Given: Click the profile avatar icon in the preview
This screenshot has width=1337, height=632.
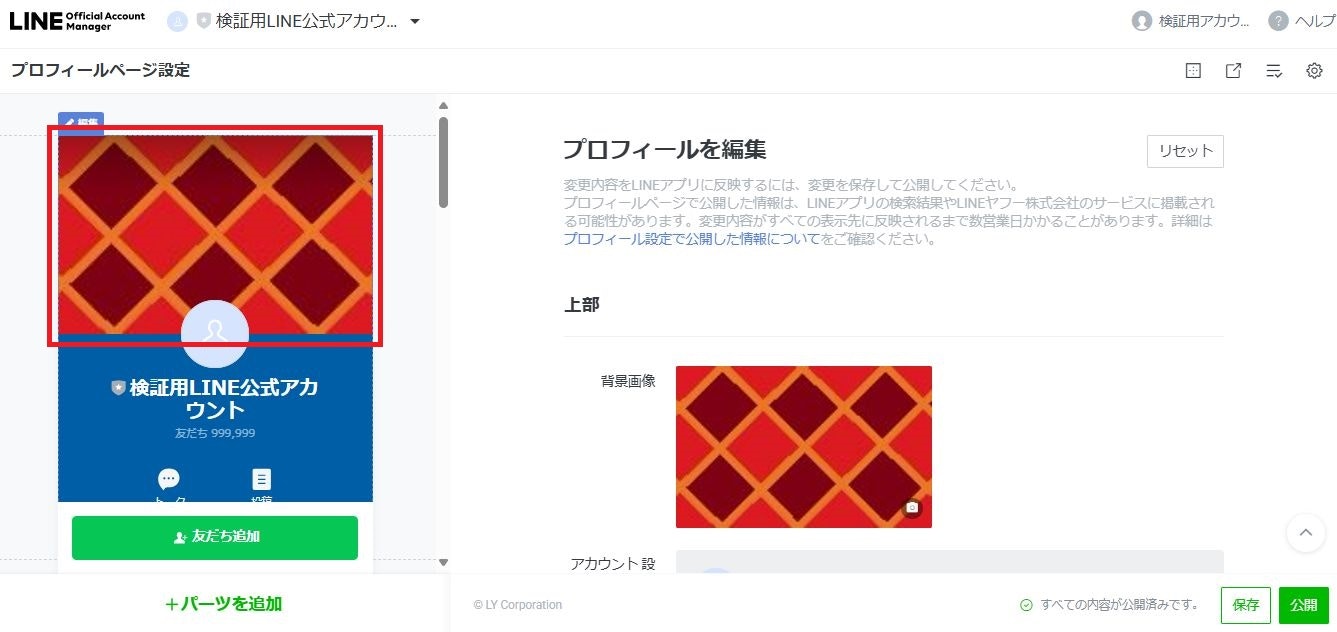Looking at the screenshot, I should [x=215, y=333].
